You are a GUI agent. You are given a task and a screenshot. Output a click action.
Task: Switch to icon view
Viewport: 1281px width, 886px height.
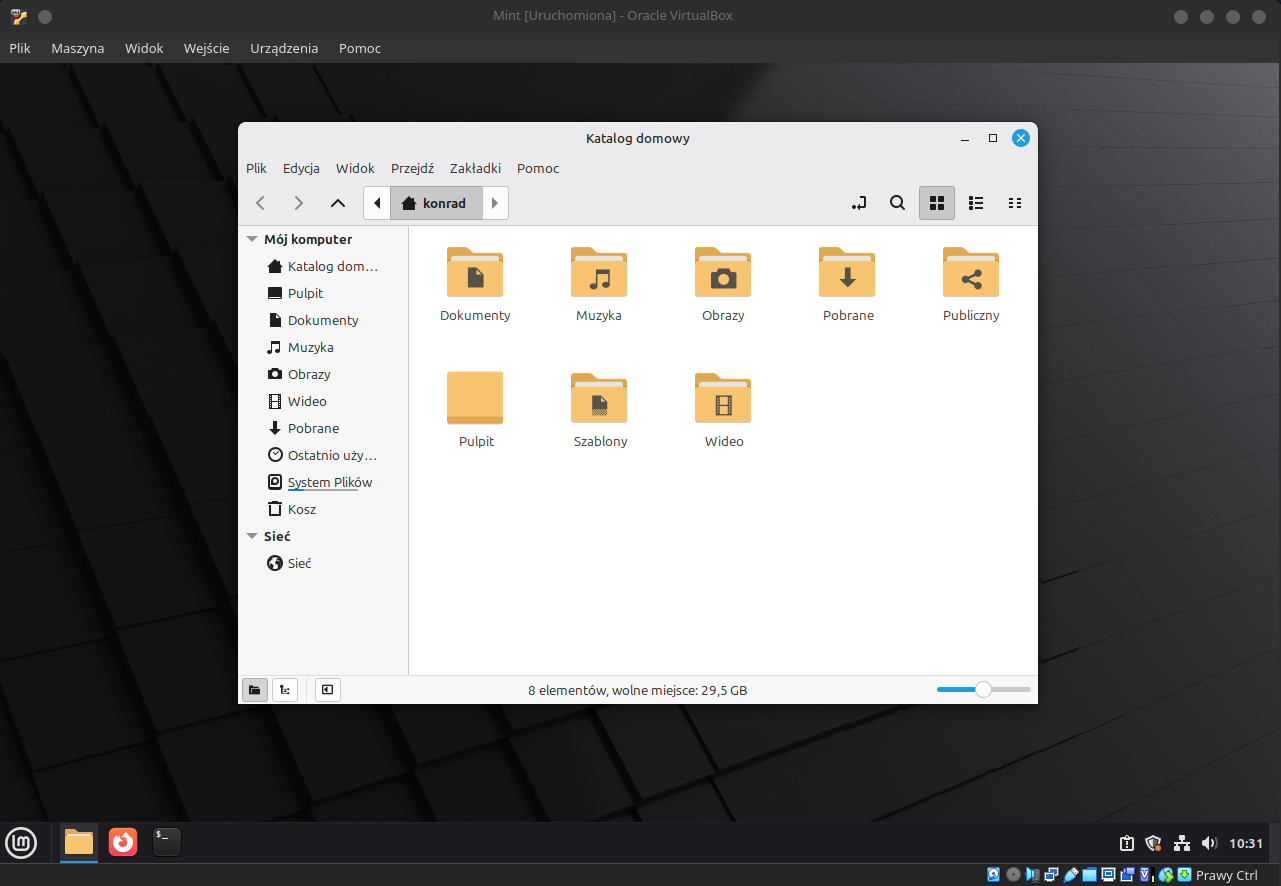(937, 203)
